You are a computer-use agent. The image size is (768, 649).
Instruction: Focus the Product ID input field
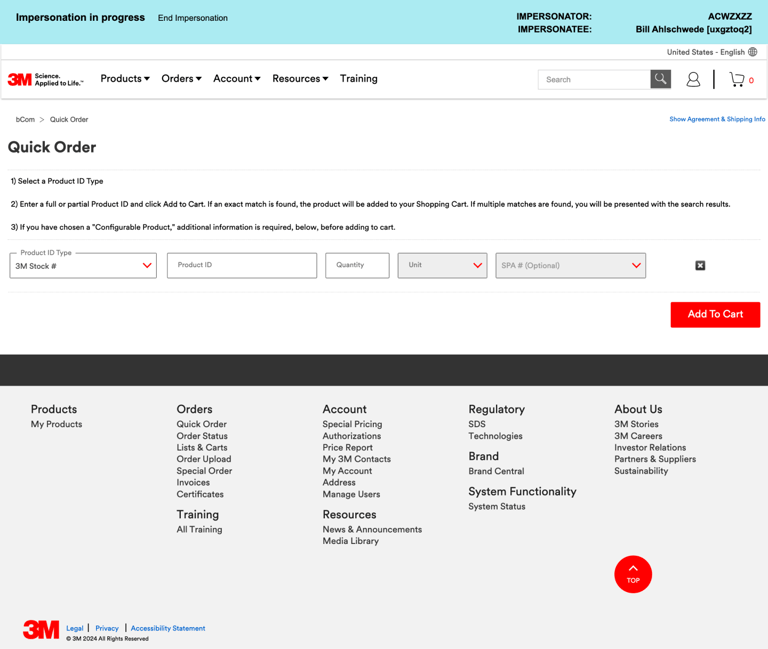pyautogui.click(x=242, y=265)
